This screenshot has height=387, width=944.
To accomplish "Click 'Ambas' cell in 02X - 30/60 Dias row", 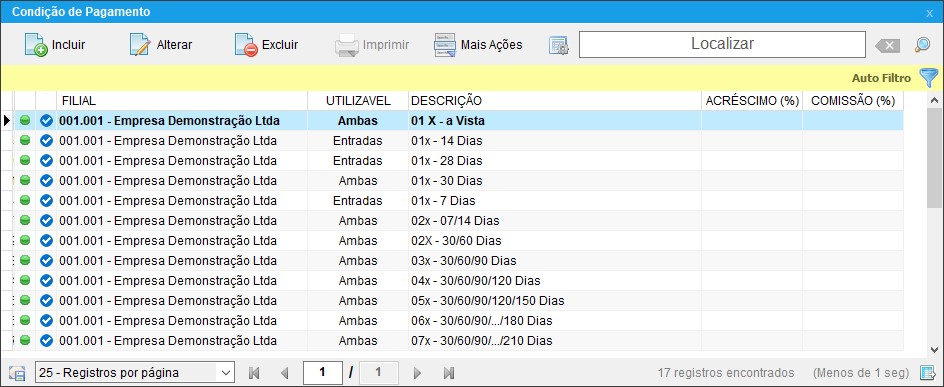I will pos(358,241).
